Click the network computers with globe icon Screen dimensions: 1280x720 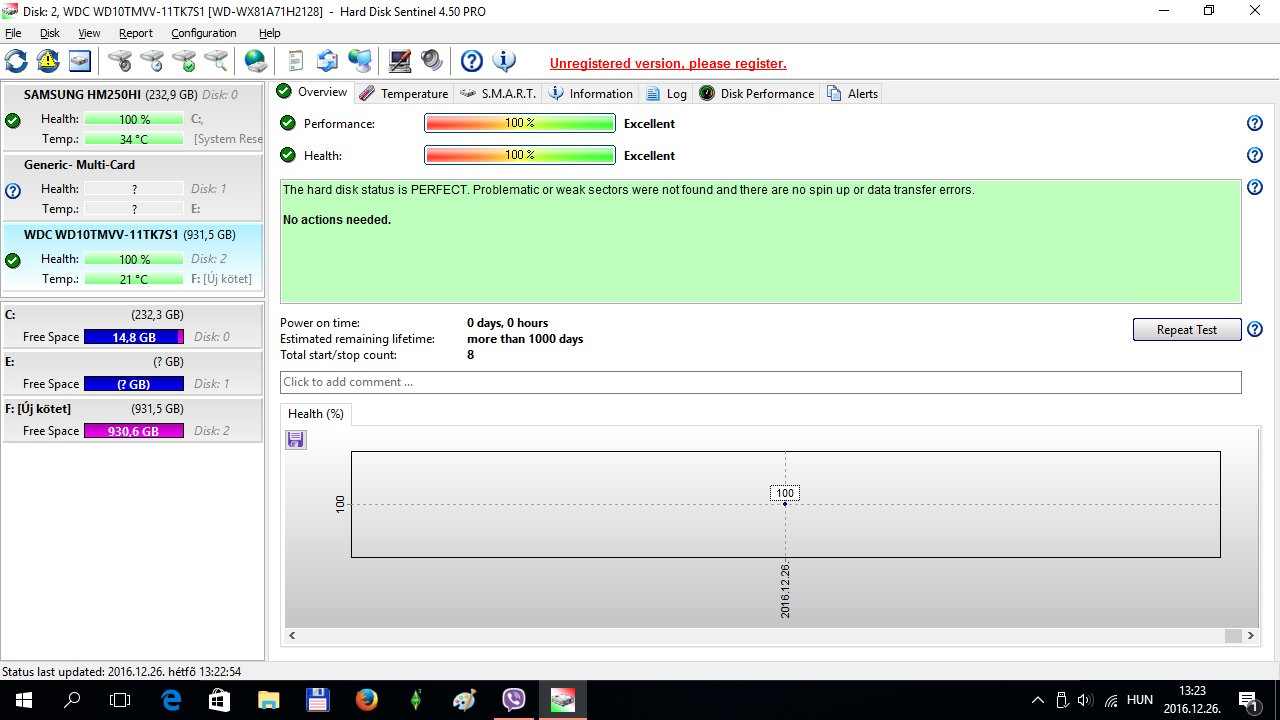[360, 61]
